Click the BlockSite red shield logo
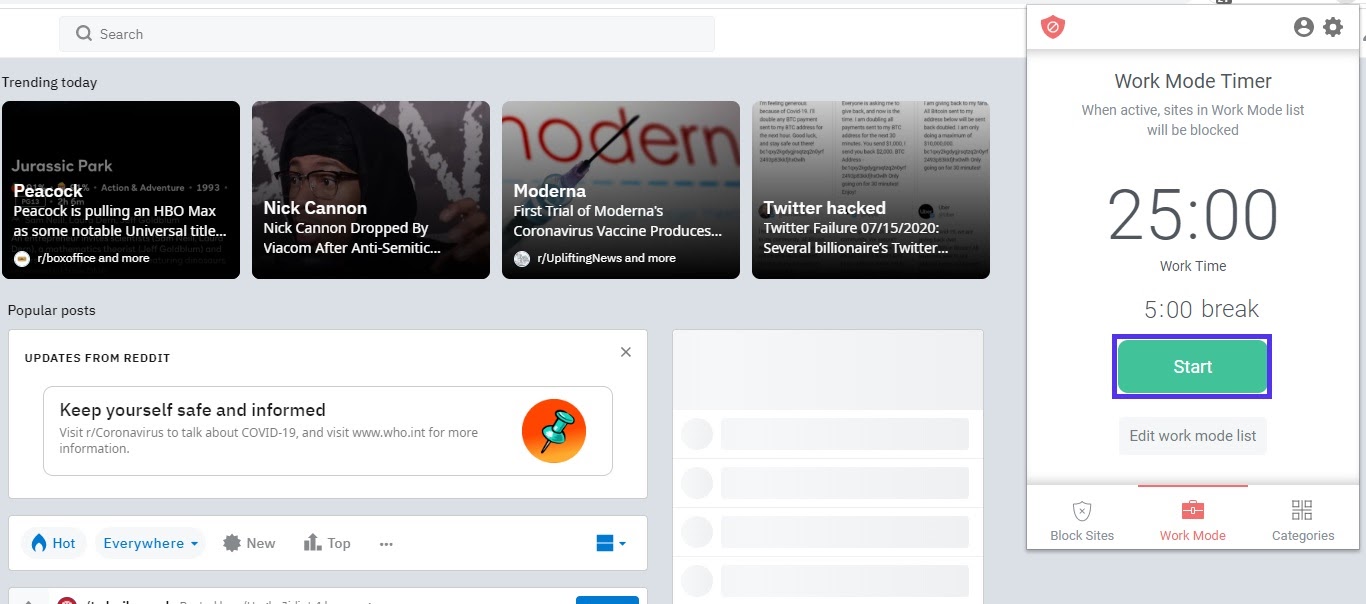 (1052, 27)
